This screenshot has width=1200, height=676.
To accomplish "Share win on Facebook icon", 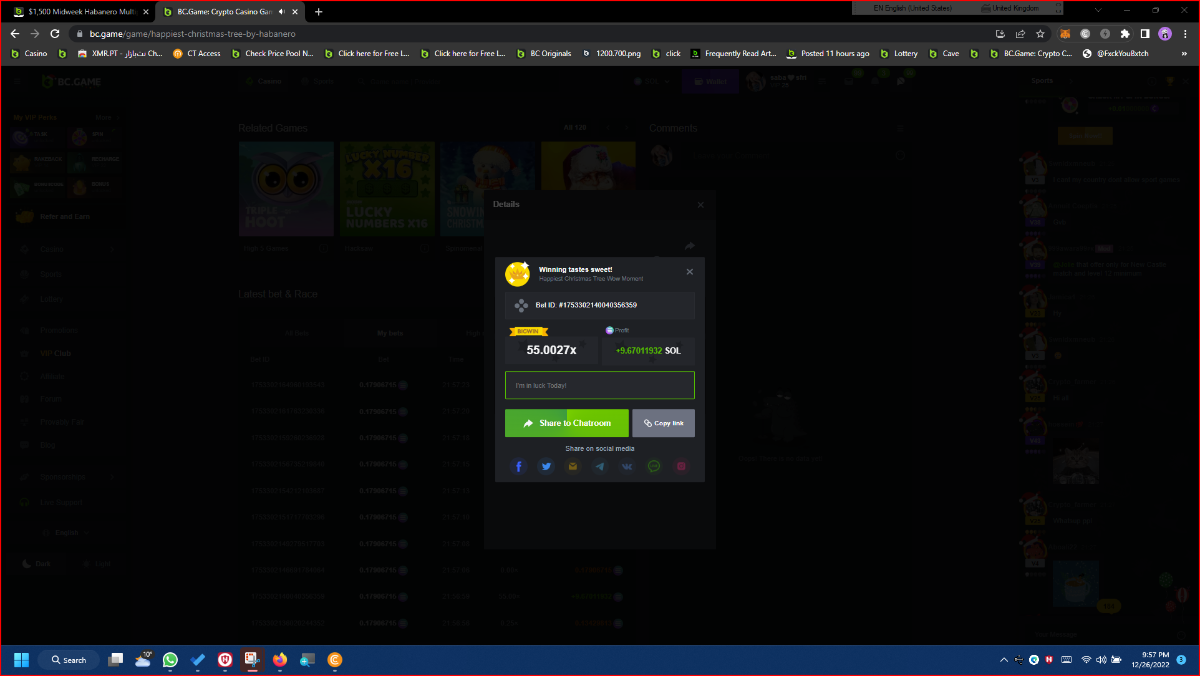I will (519, 466).
